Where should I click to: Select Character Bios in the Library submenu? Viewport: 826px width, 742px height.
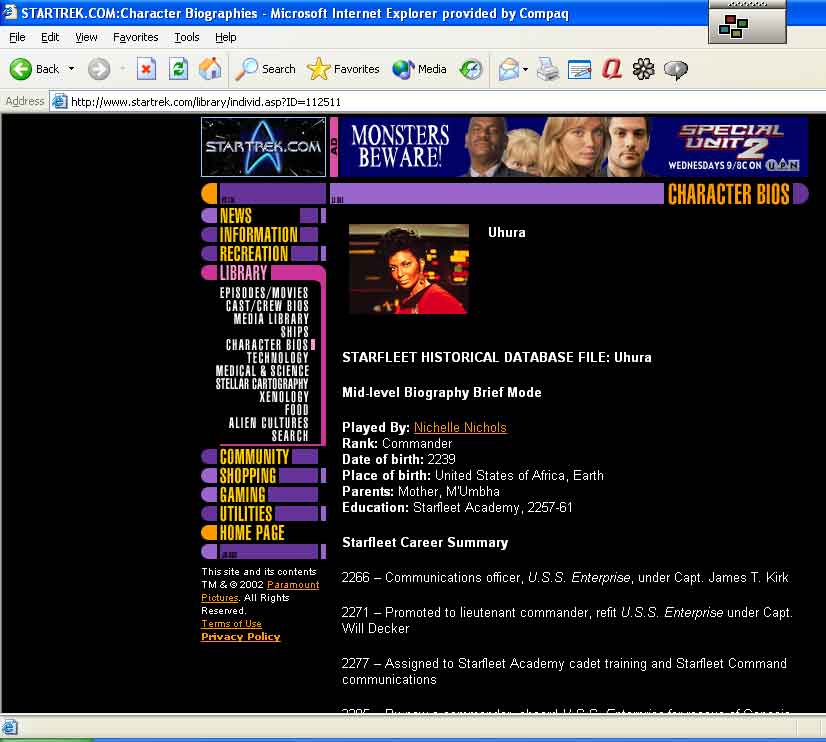click(x=267, y=345)
